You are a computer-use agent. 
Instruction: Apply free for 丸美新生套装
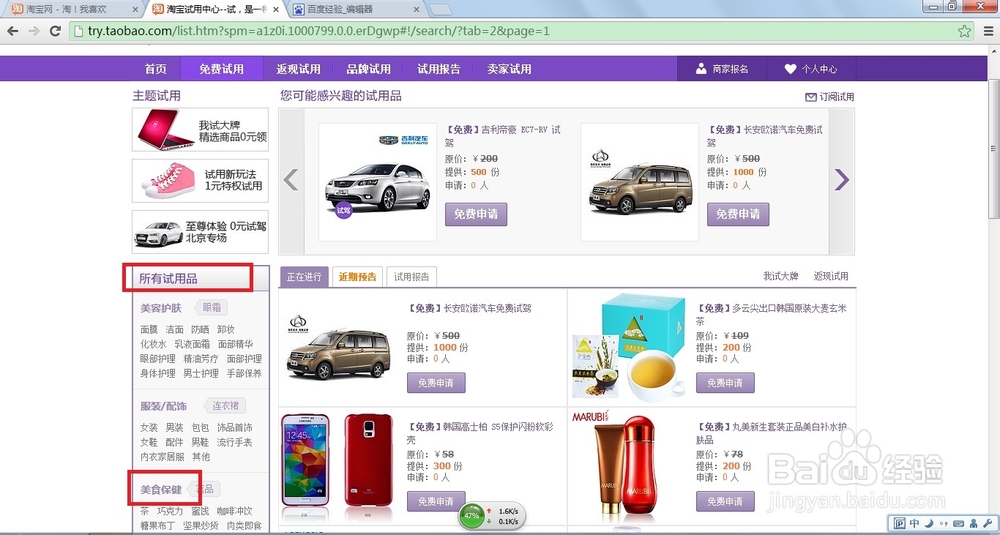725,501
